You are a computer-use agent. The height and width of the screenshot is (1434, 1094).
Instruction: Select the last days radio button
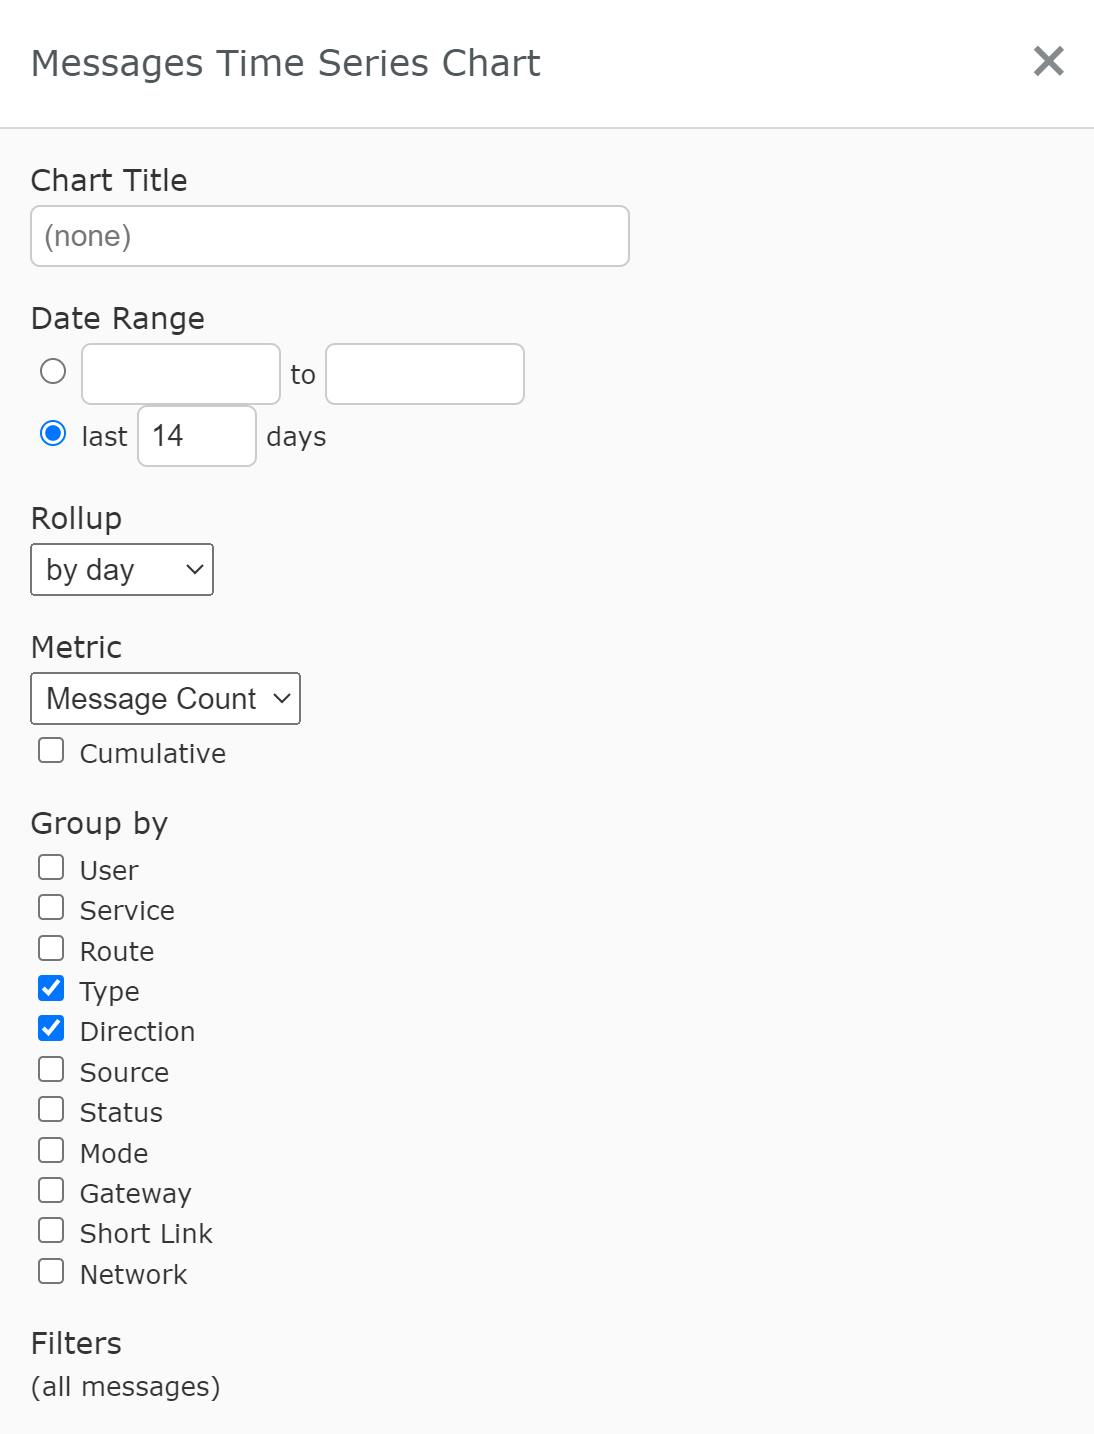point(53,434)
